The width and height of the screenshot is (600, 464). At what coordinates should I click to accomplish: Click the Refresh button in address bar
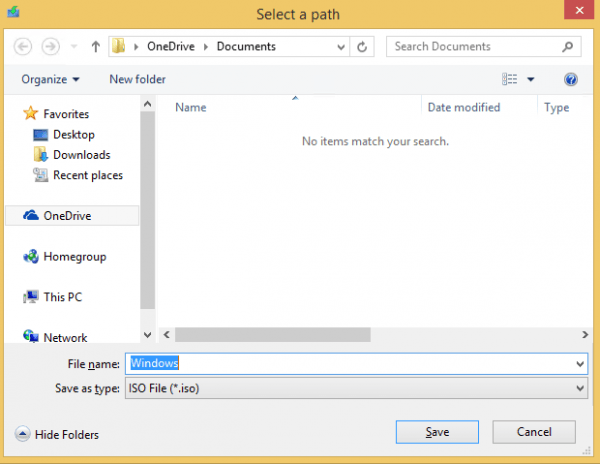tap(363, 47)
